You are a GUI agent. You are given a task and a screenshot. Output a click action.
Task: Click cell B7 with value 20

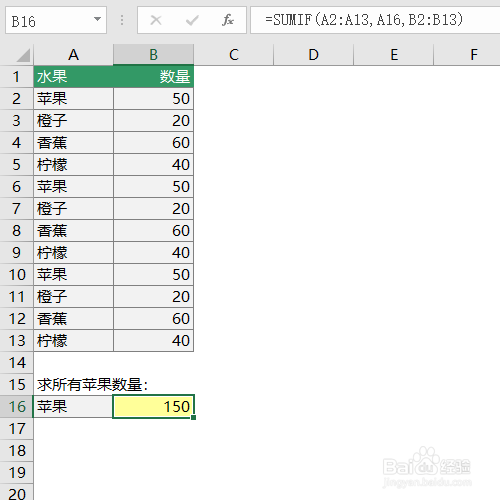pyautogui.click(x=153, y=209)
